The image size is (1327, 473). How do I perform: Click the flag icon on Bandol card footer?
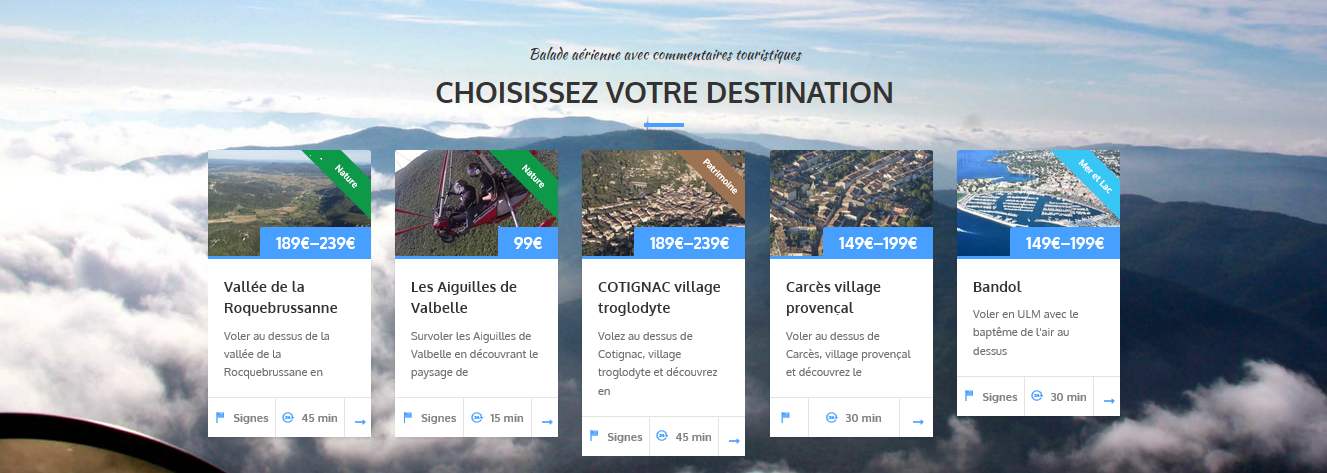click(x=969, y=396)
